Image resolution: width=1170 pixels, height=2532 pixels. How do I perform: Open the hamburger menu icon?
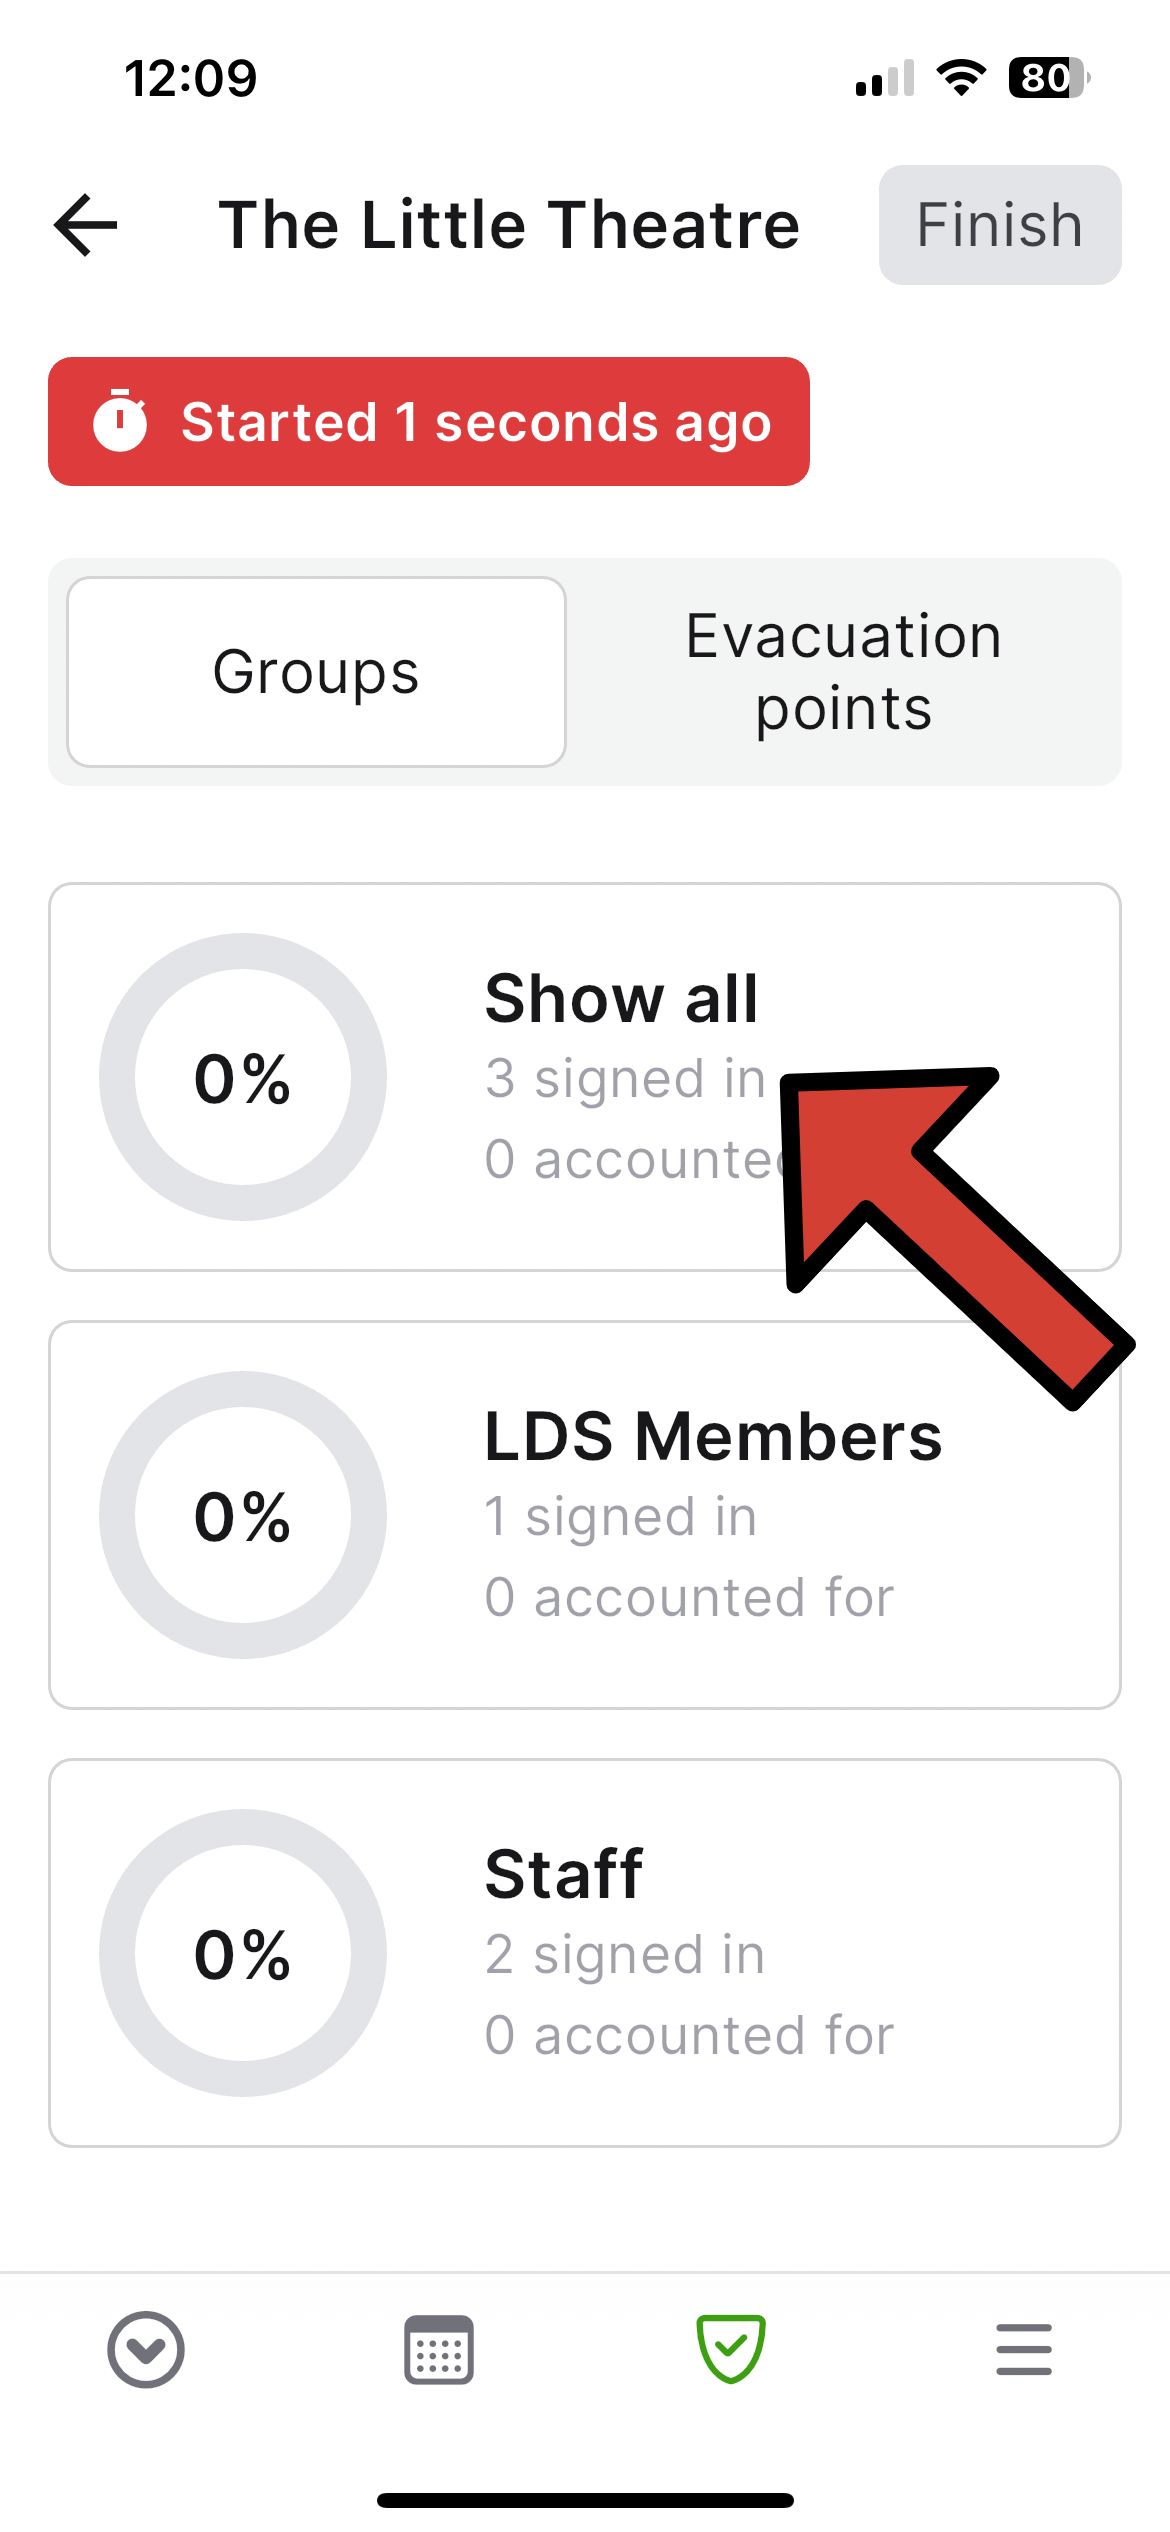(1023, 2349)
